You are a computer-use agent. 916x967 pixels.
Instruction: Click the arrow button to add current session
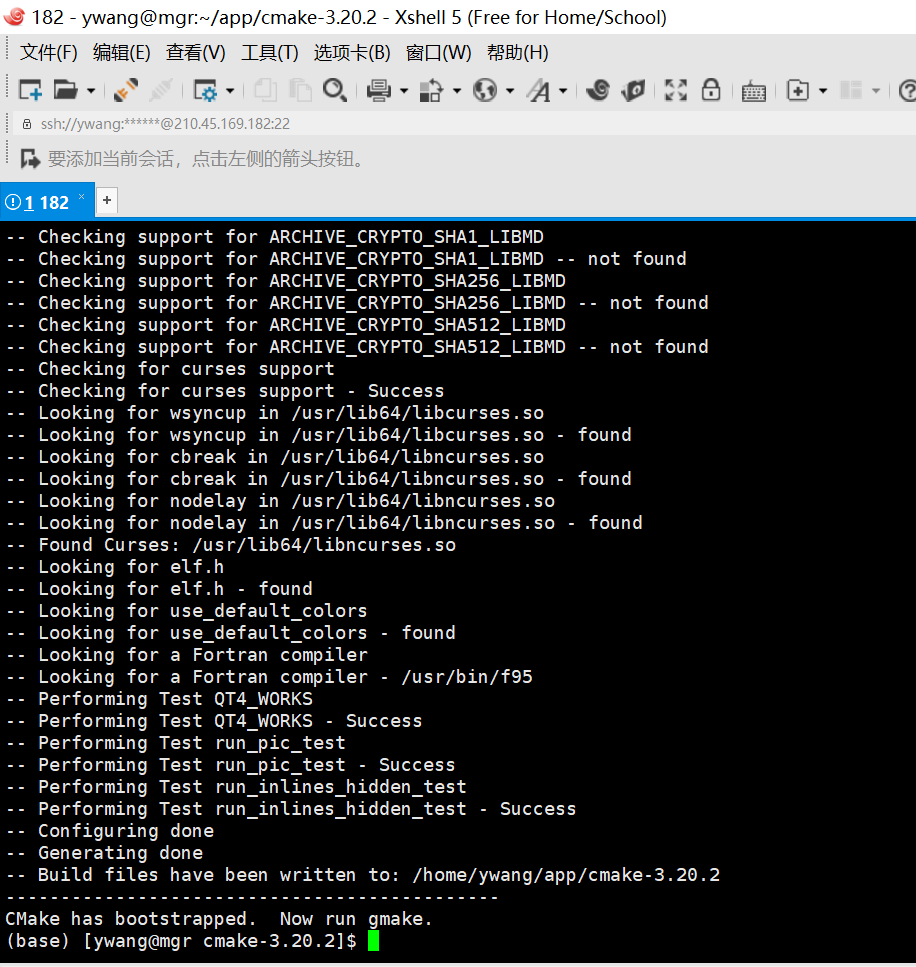31,158
